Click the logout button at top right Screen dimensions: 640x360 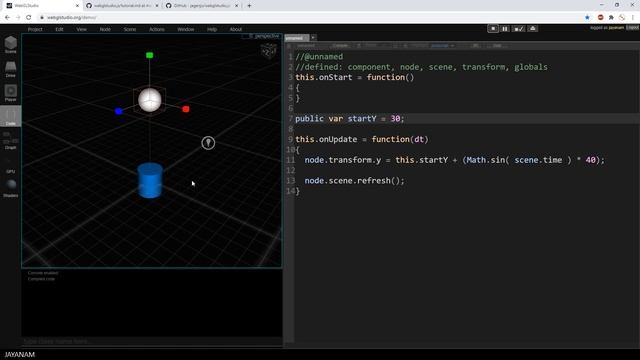(x=632, y=28)
